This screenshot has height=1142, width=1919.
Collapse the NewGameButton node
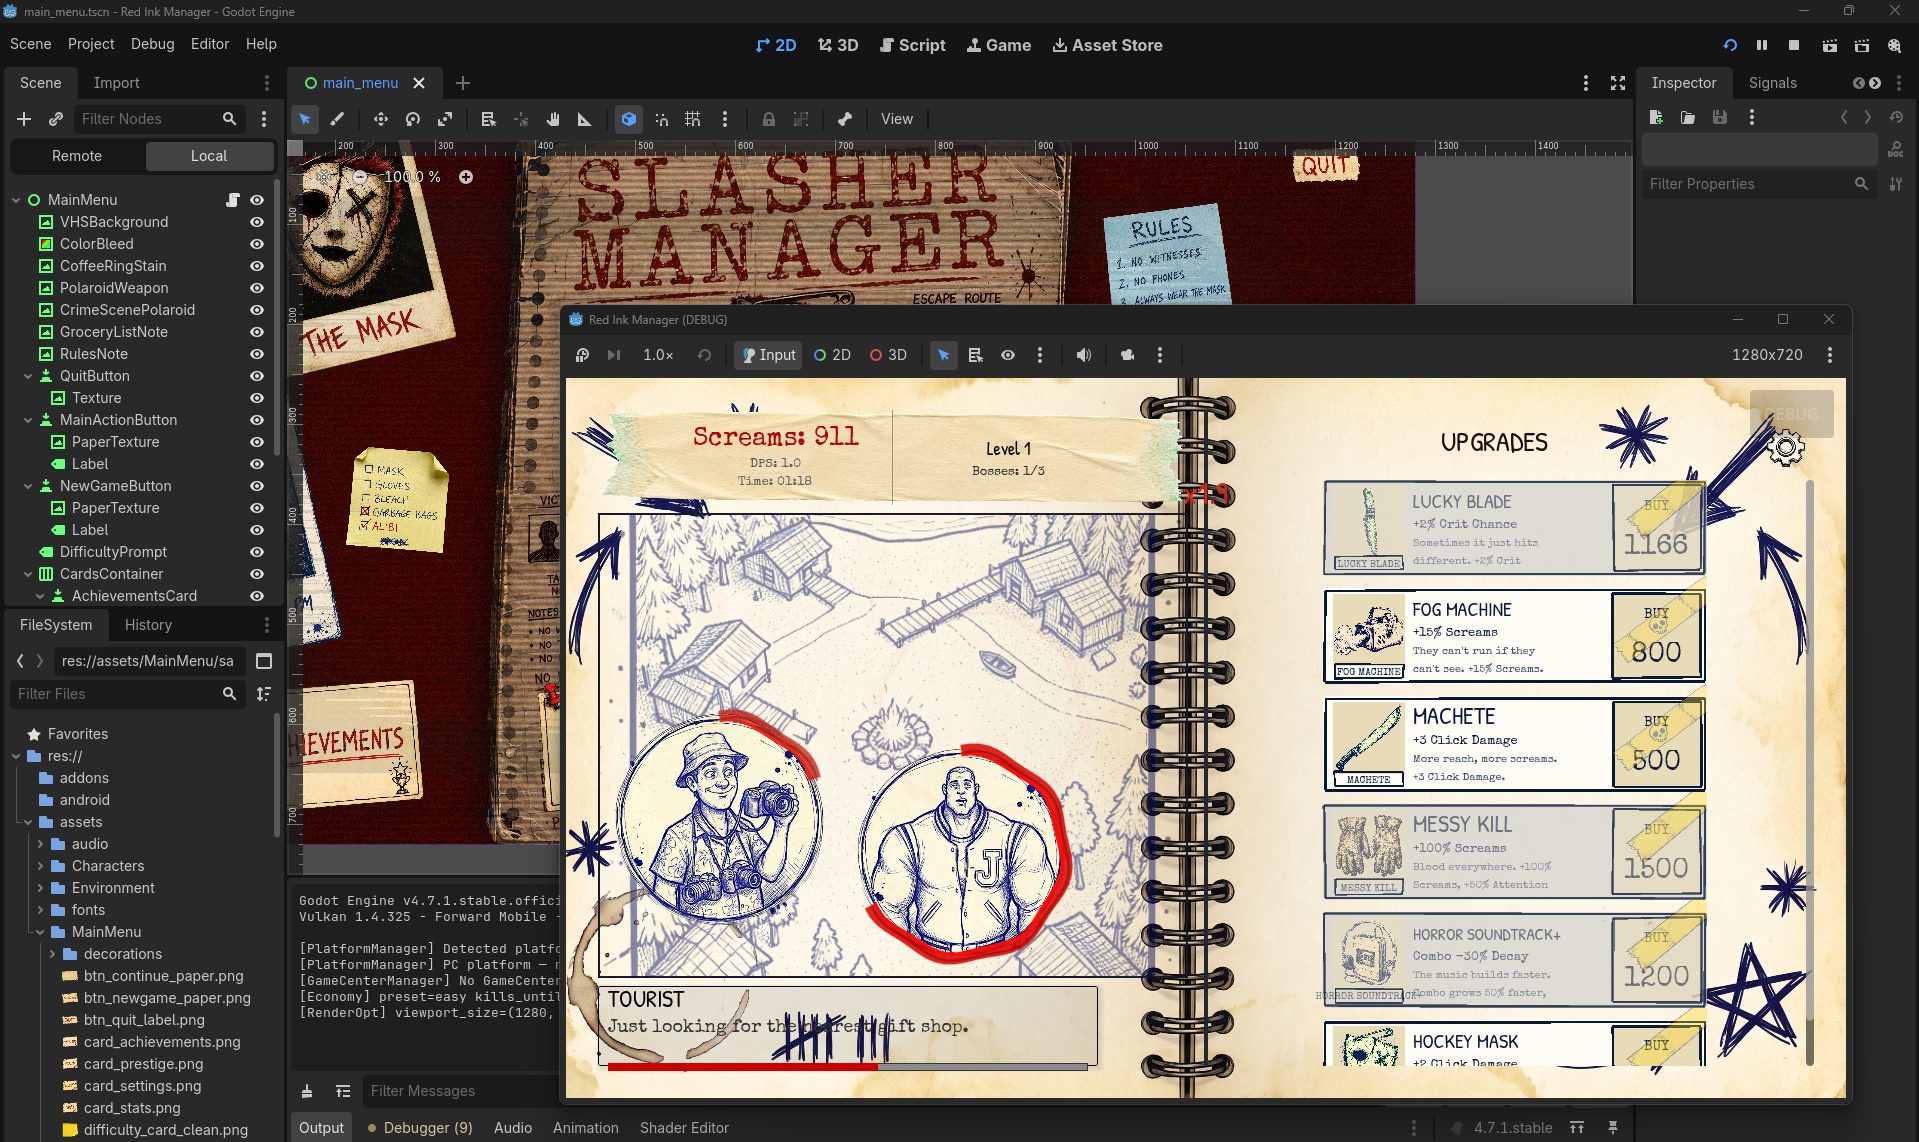click(x=28, y=486)
